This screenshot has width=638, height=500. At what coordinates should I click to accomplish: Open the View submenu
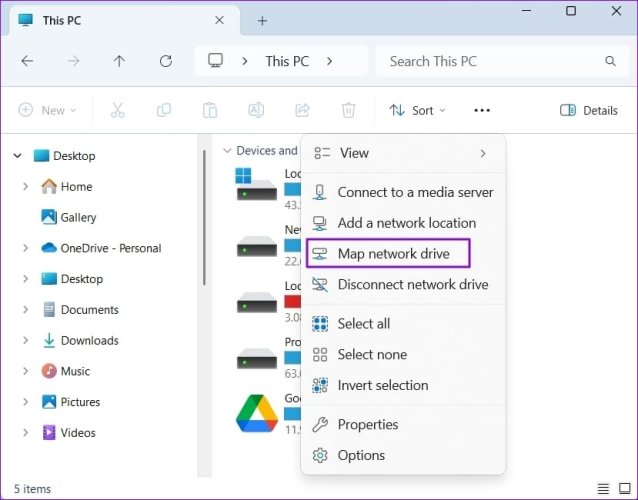[403, 153]
